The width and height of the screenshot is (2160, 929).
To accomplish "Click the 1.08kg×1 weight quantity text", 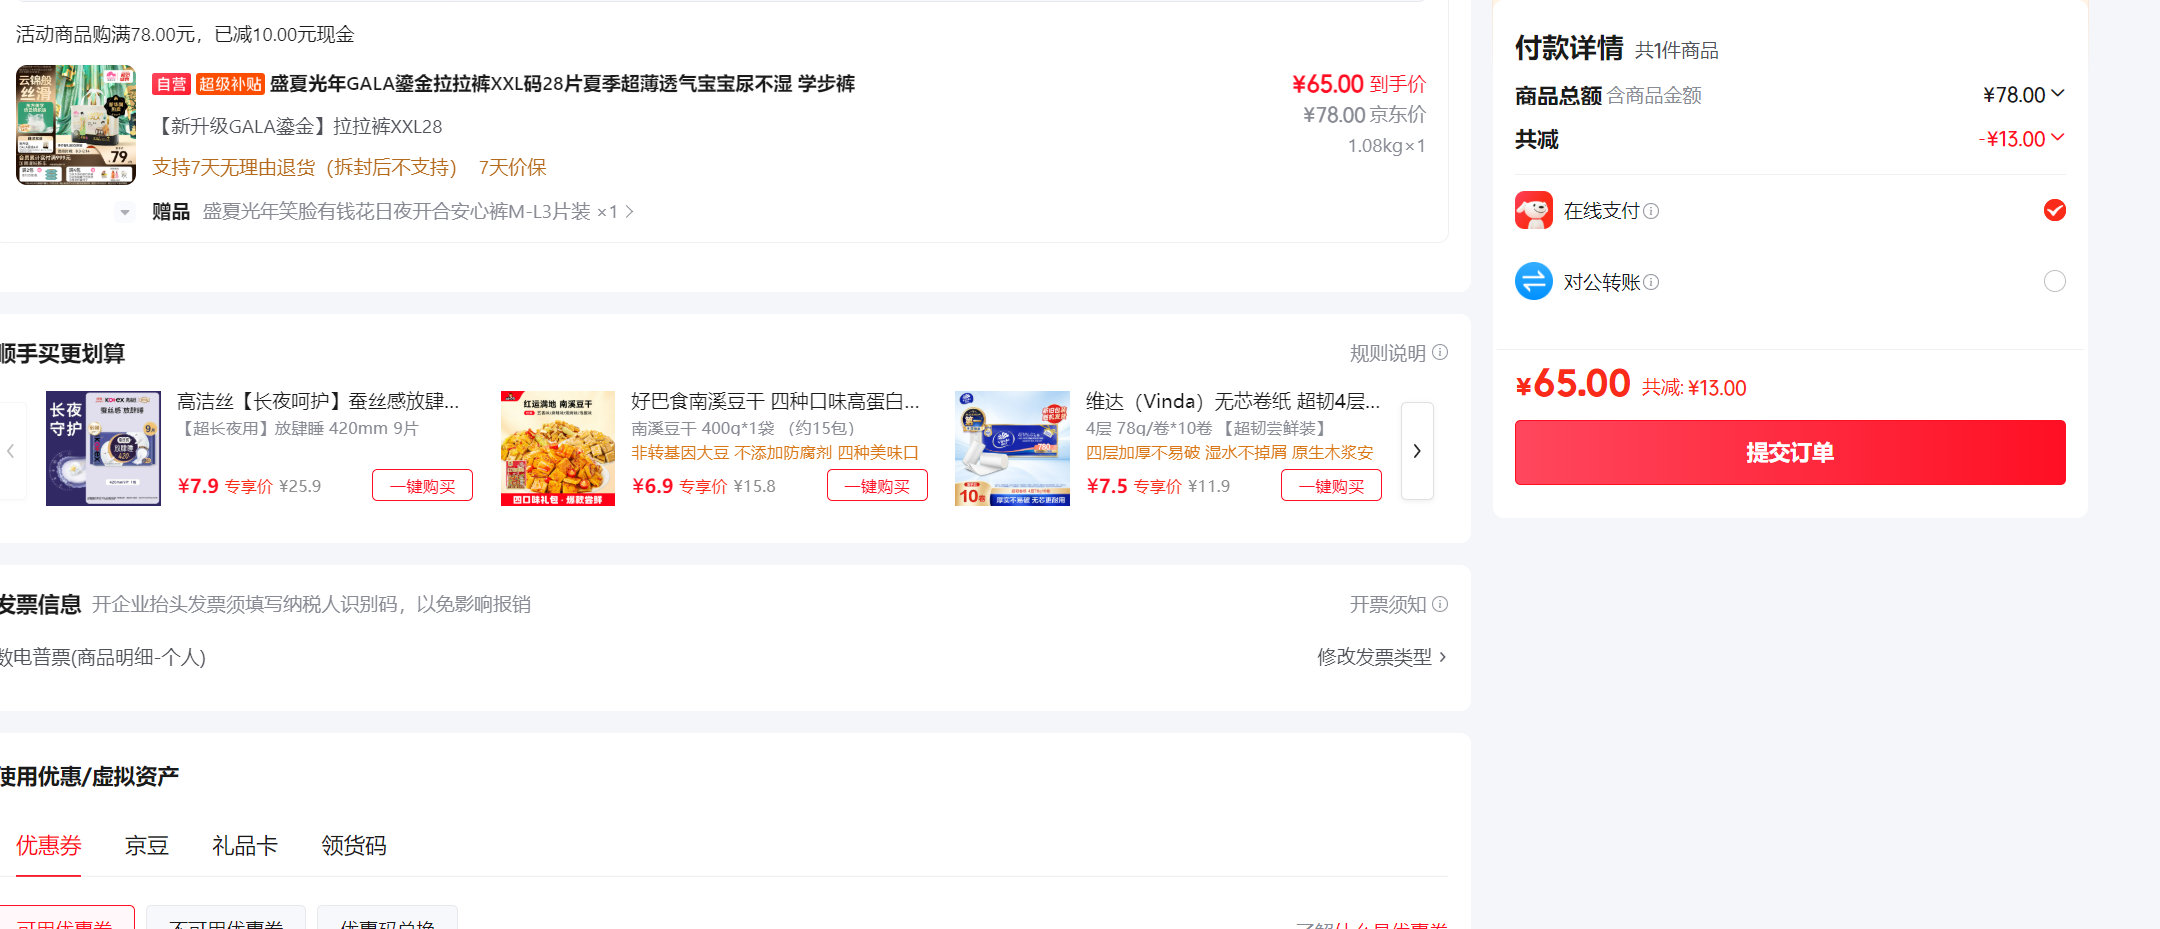I will coord(1387,146).
